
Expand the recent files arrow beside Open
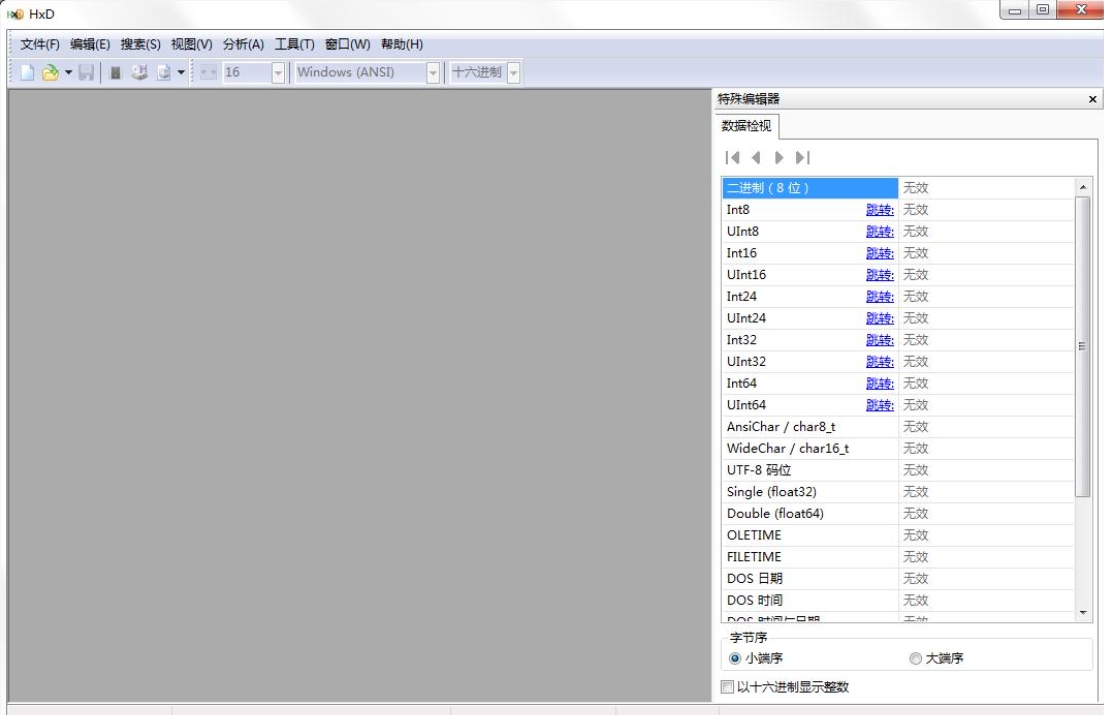coord(68,72)
